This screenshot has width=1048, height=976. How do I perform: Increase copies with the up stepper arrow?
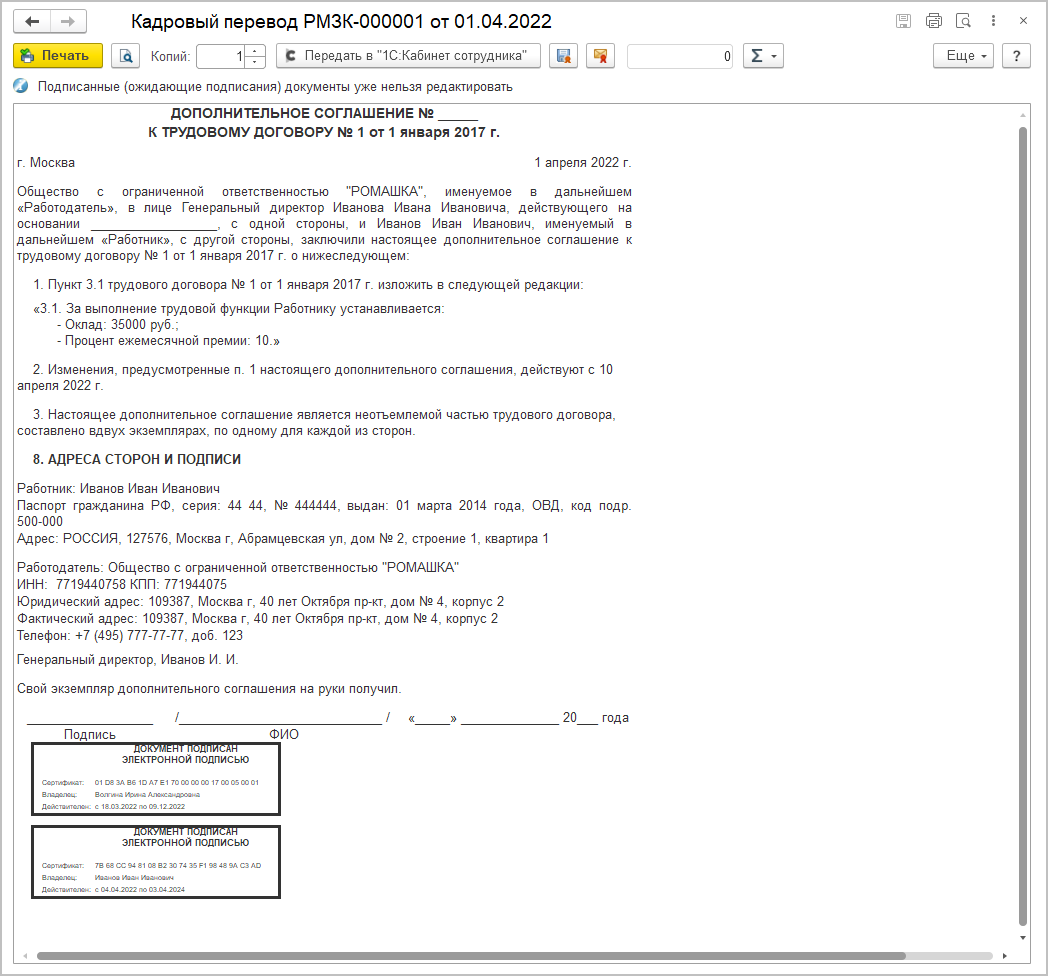click(255, 50)
